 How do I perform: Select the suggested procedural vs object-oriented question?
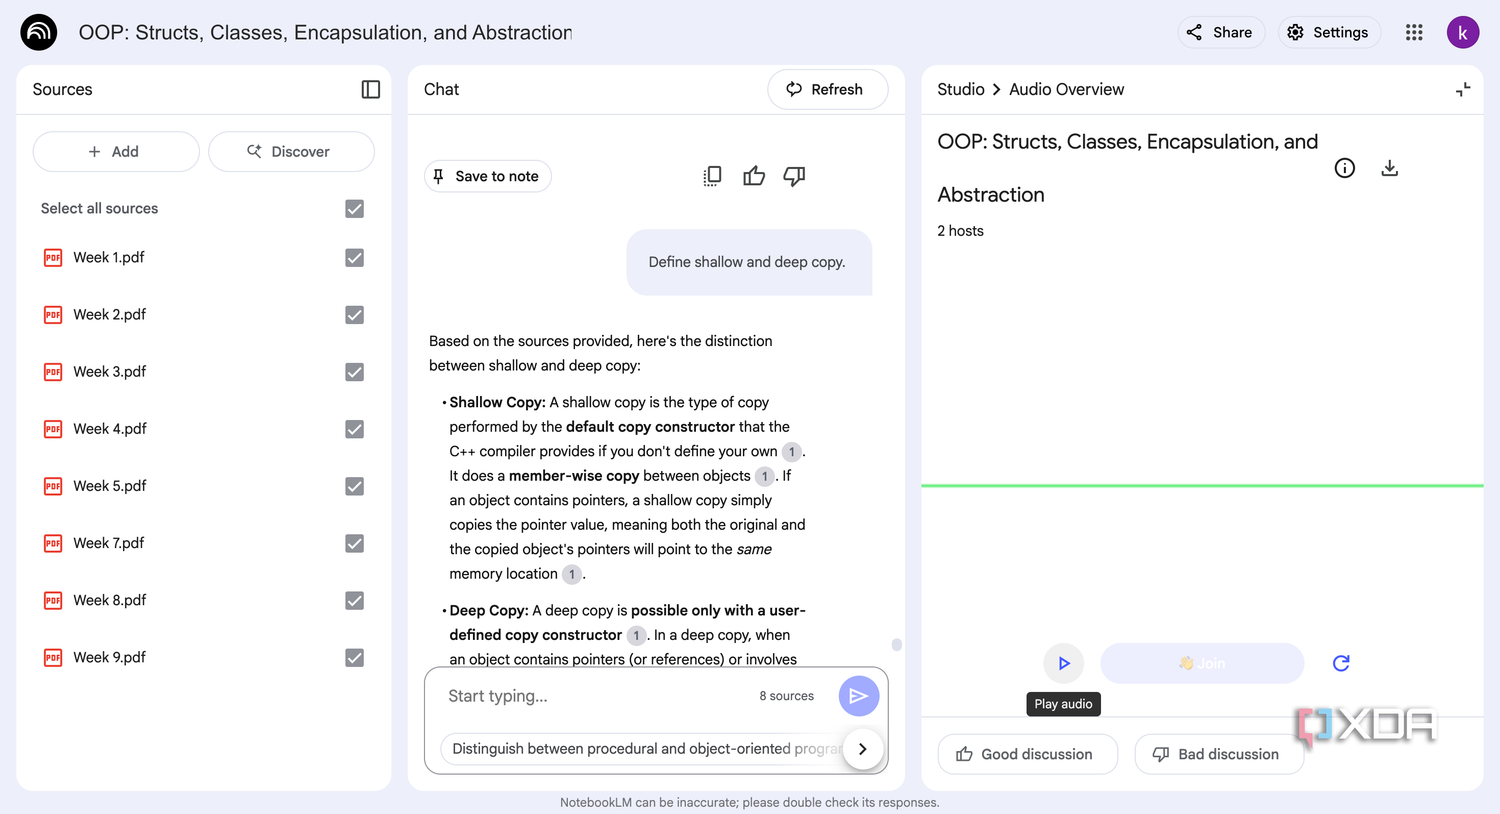645,749
